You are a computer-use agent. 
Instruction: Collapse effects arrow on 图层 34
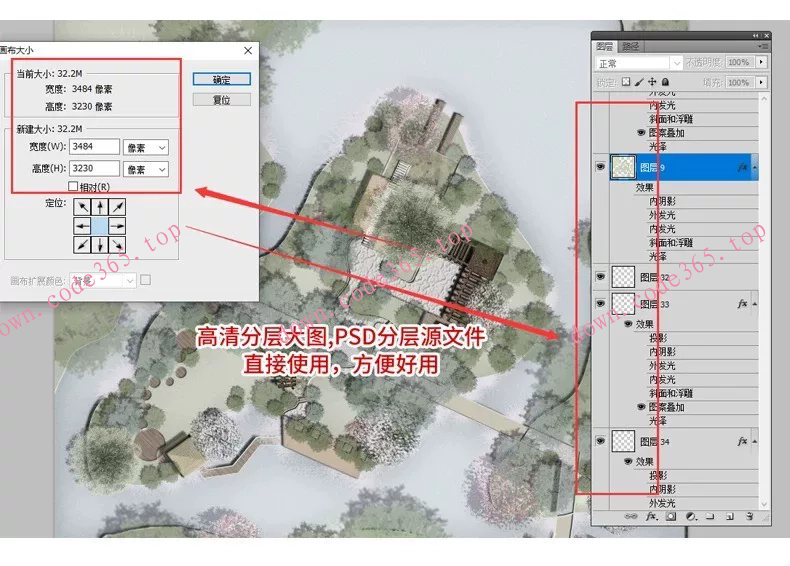pos(755,442)
